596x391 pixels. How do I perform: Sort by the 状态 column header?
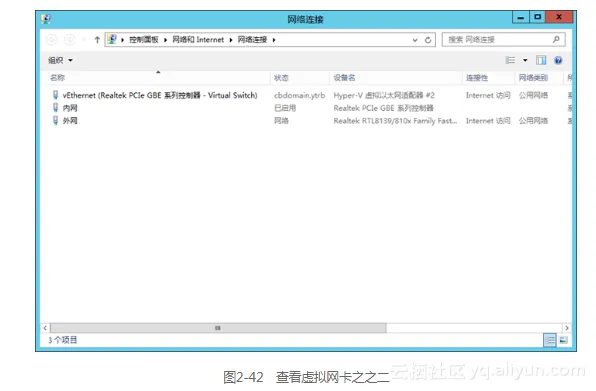coord(281,78)
